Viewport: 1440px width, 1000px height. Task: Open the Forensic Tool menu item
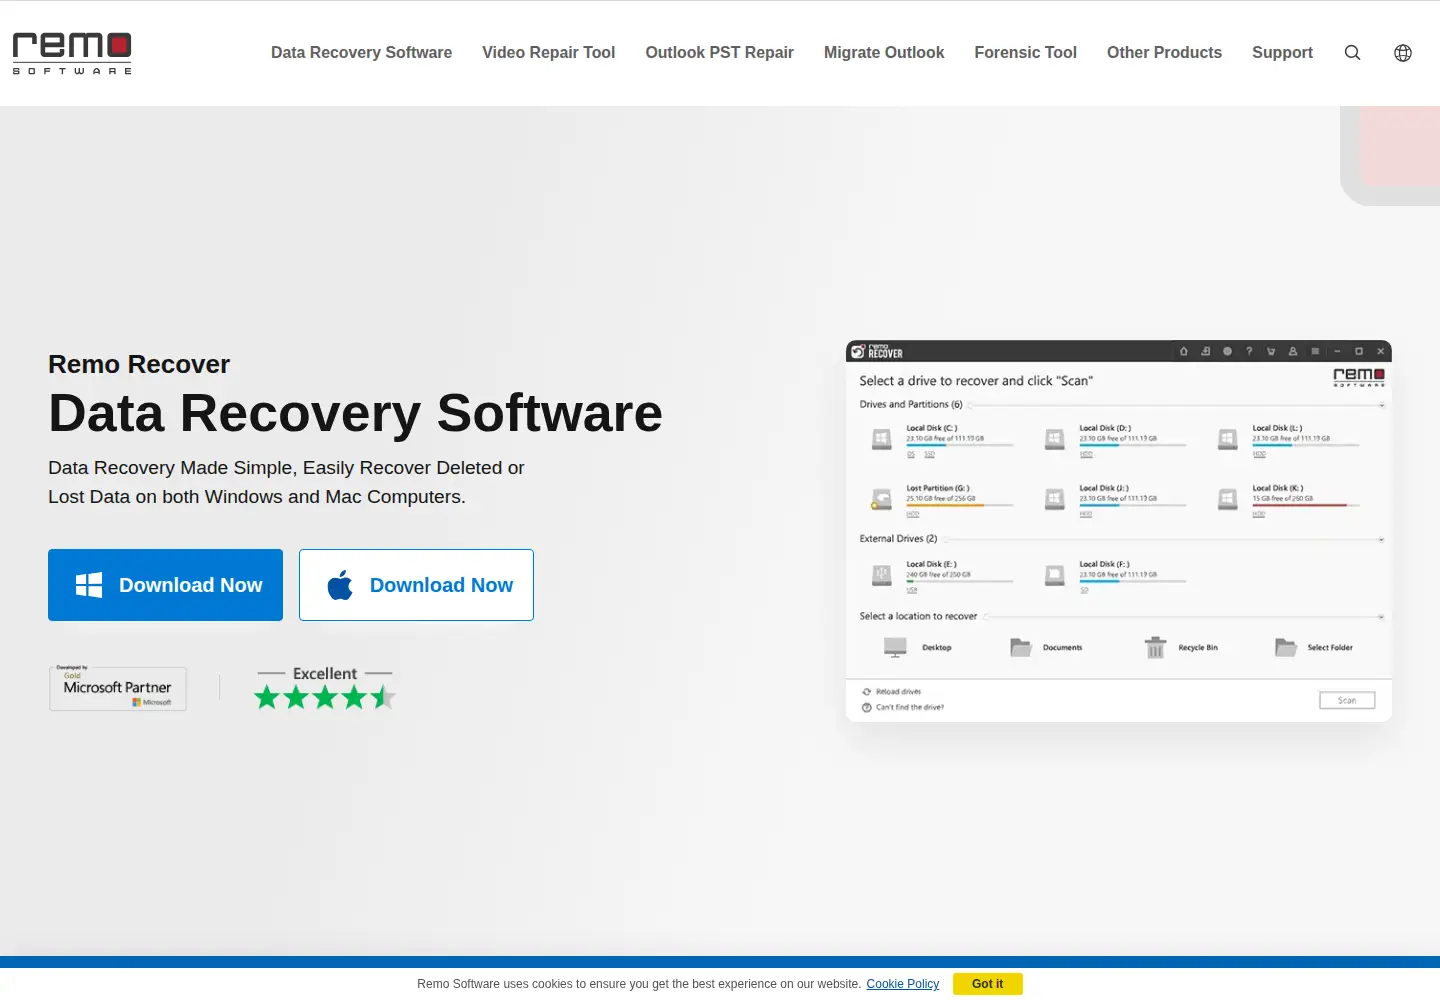[x=1025, y=53]
